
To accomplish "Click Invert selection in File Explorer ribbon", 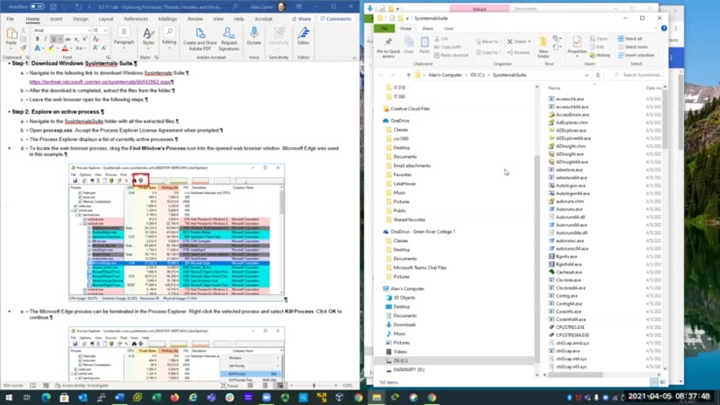I will click(636, 55).
